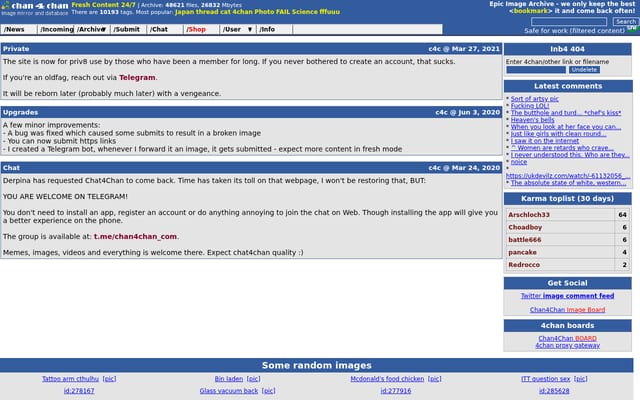
Task: Click [pic] next to Mcdonald's food chicken
Action: pos(435,379)
